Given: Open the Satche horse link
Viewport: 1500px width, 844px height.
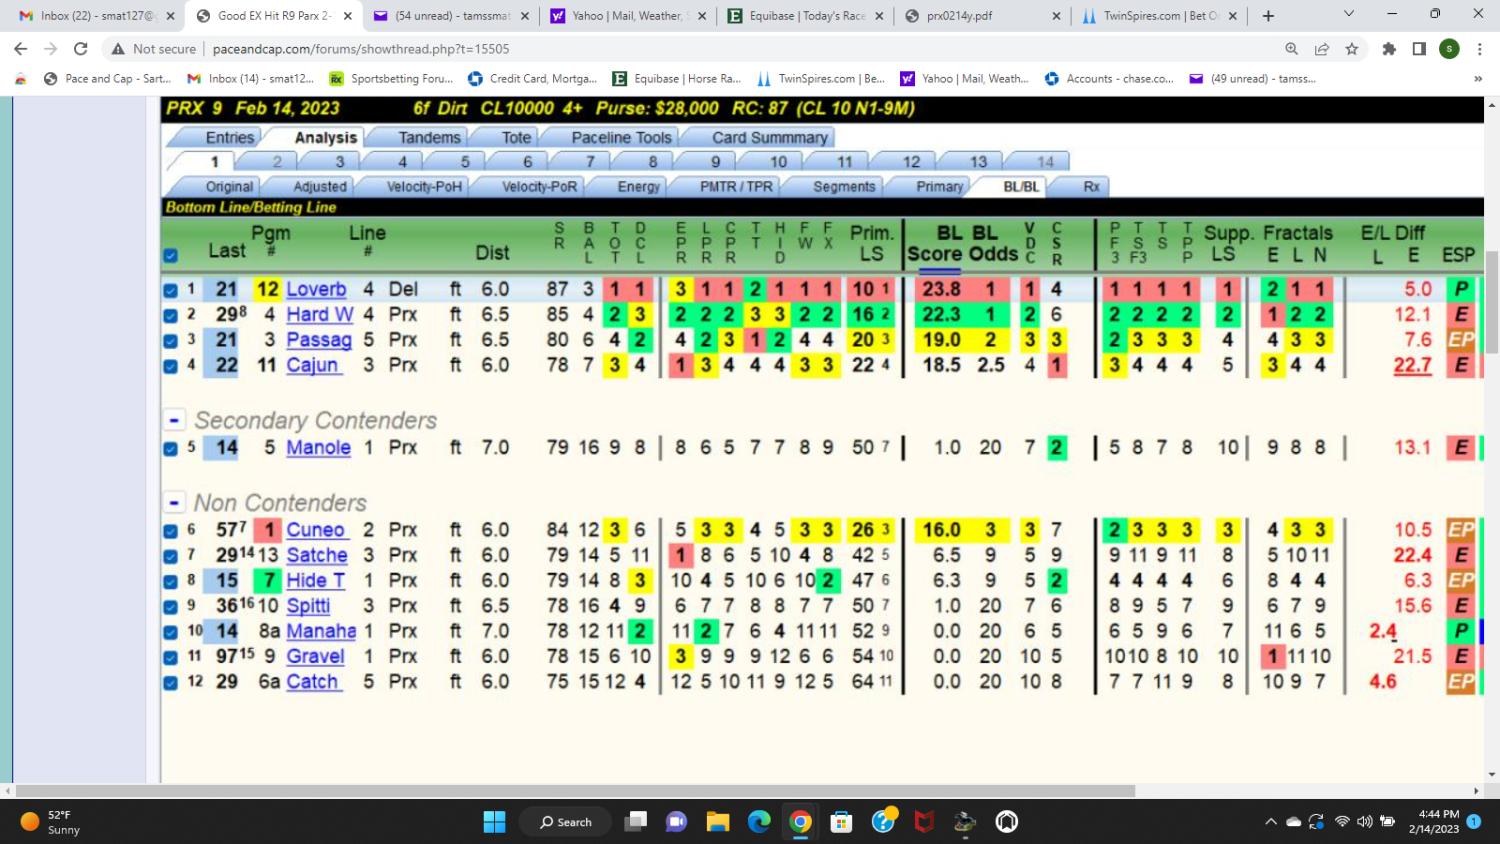Looking at the screenshot, I should [317, 555].
